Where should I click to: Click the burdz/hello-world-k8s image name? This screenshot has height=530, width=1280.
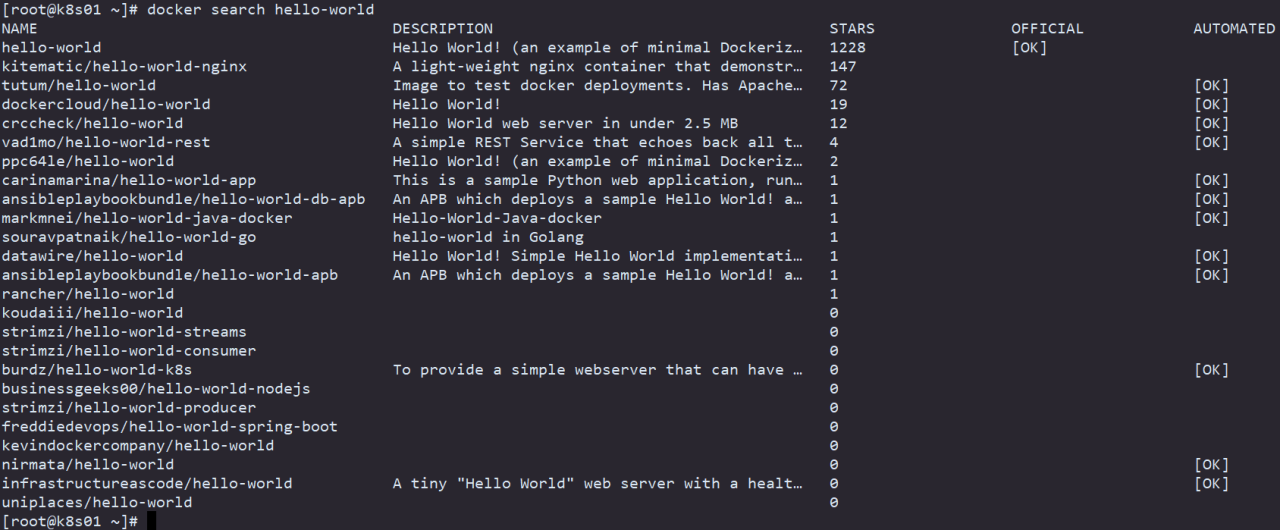pos(97,370)
